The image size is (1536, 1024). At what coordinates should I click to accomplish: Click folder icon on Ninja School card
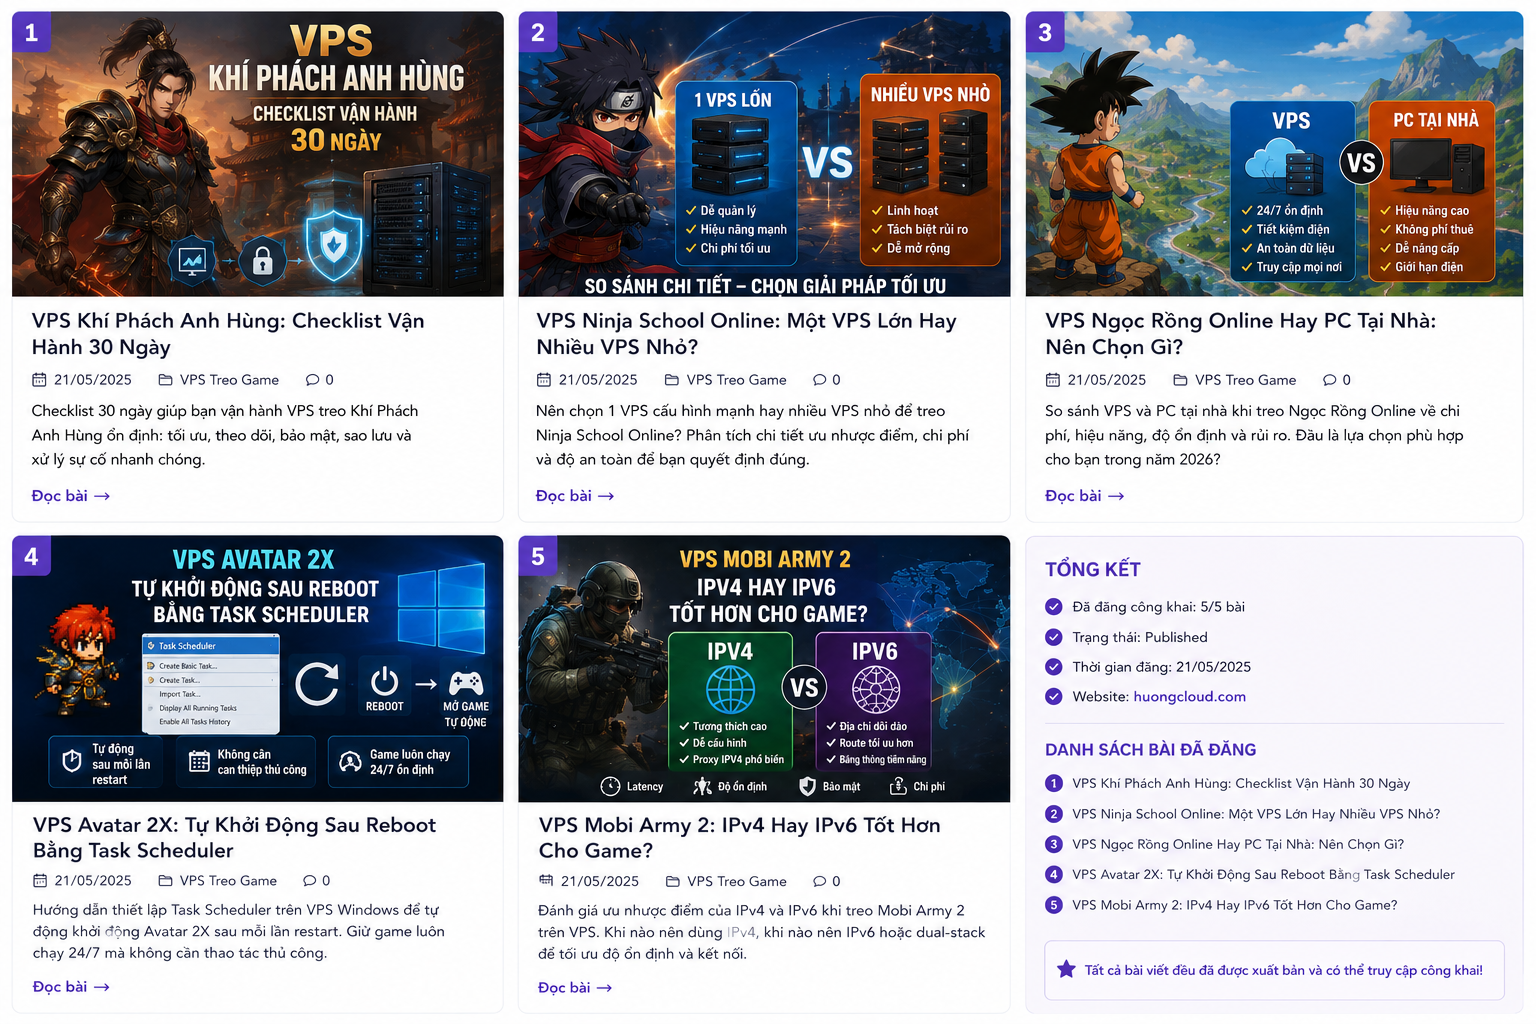[672, 380]
